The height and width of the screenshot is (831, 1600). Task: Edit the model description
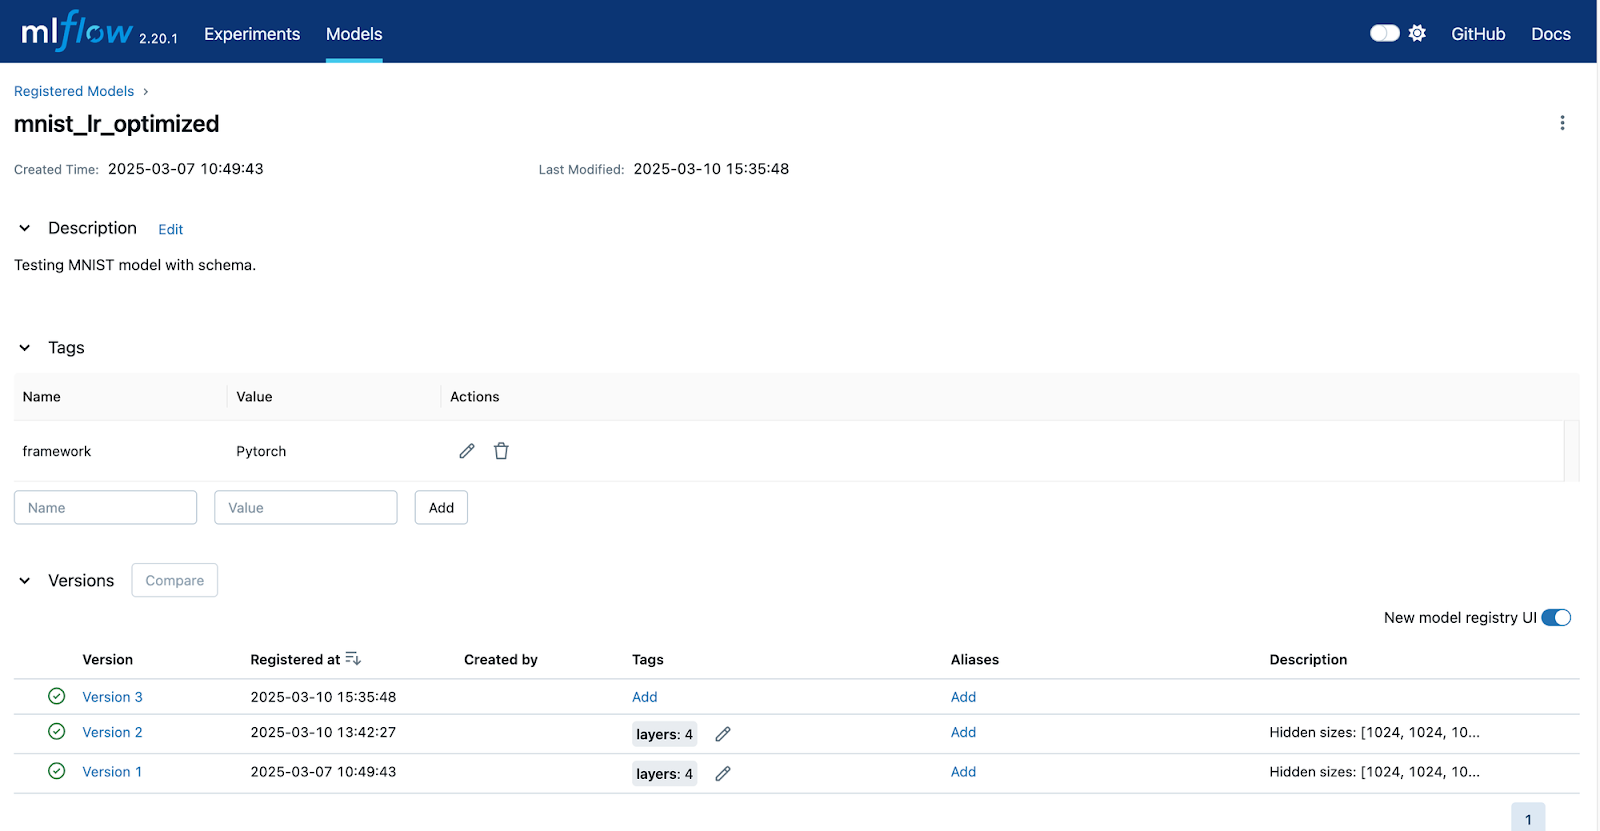pyautogui.click(x=171, y=229)
